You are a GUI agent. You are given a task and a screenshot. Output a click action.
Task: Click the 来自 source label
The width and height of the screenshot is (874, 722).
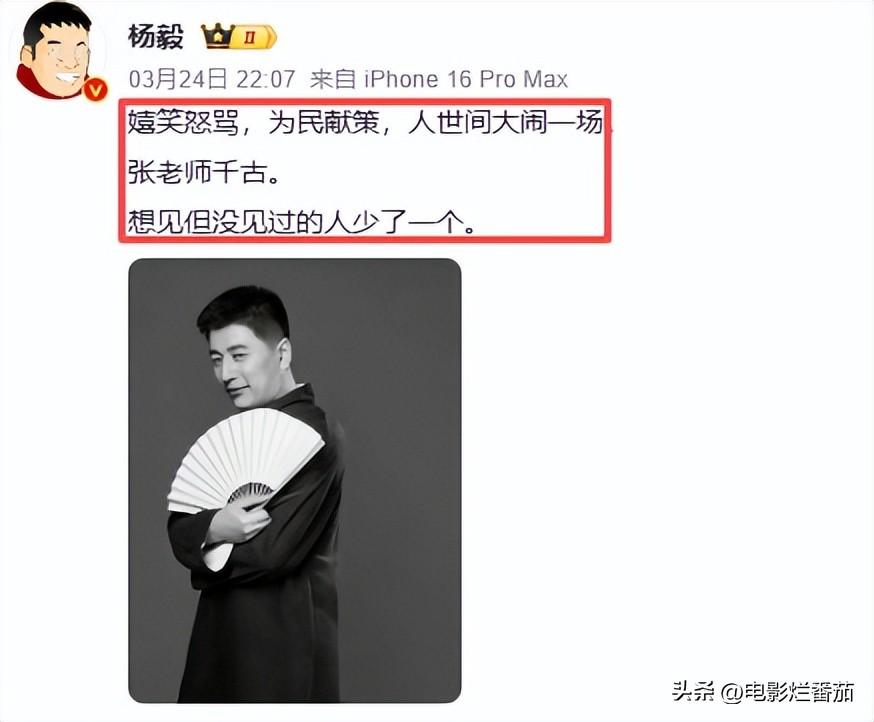333,79
